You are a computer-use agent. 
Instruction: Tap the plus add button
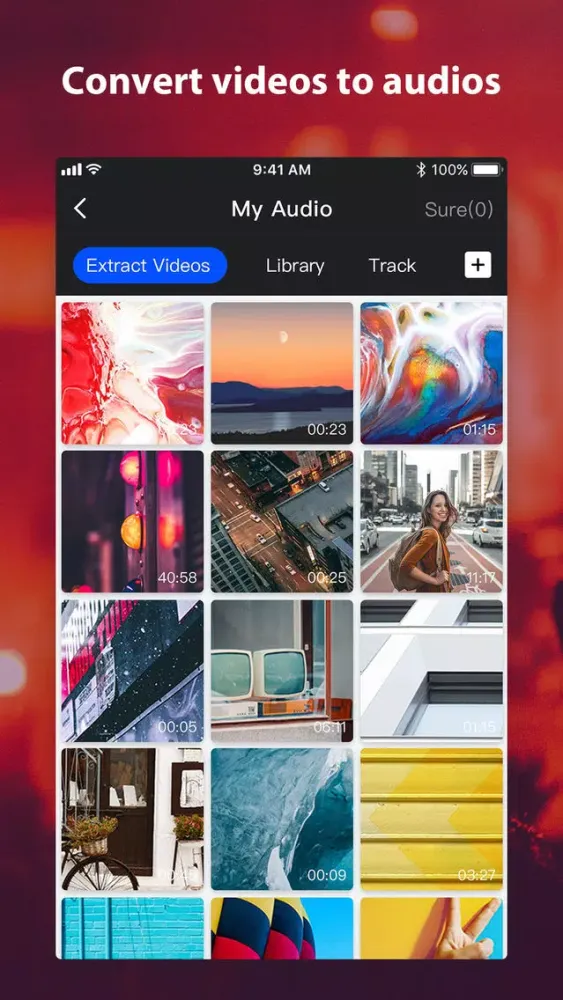pyautogui.click(x=478, y=265)
